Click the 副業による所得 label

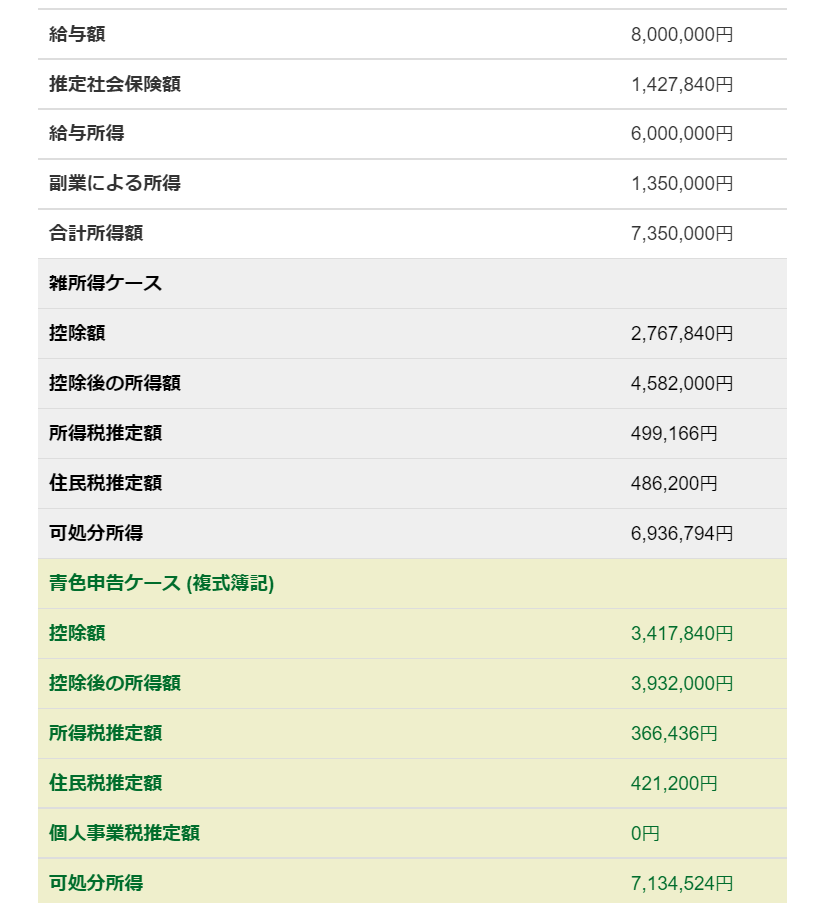[115, 184]
